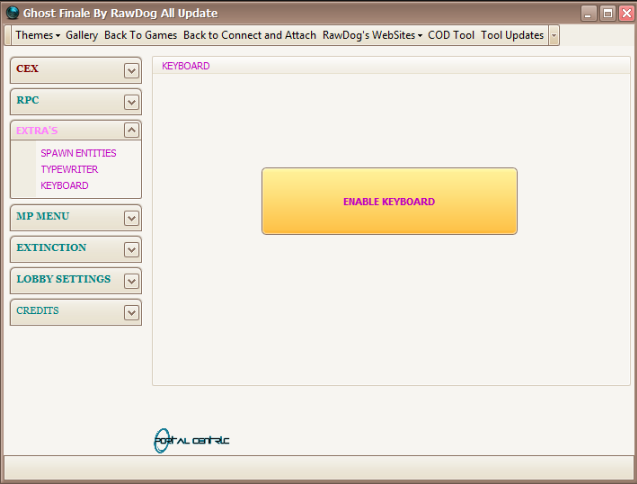Check for Tool Updates
Viewport: 637px width, 484px height.
pos(512,35)
